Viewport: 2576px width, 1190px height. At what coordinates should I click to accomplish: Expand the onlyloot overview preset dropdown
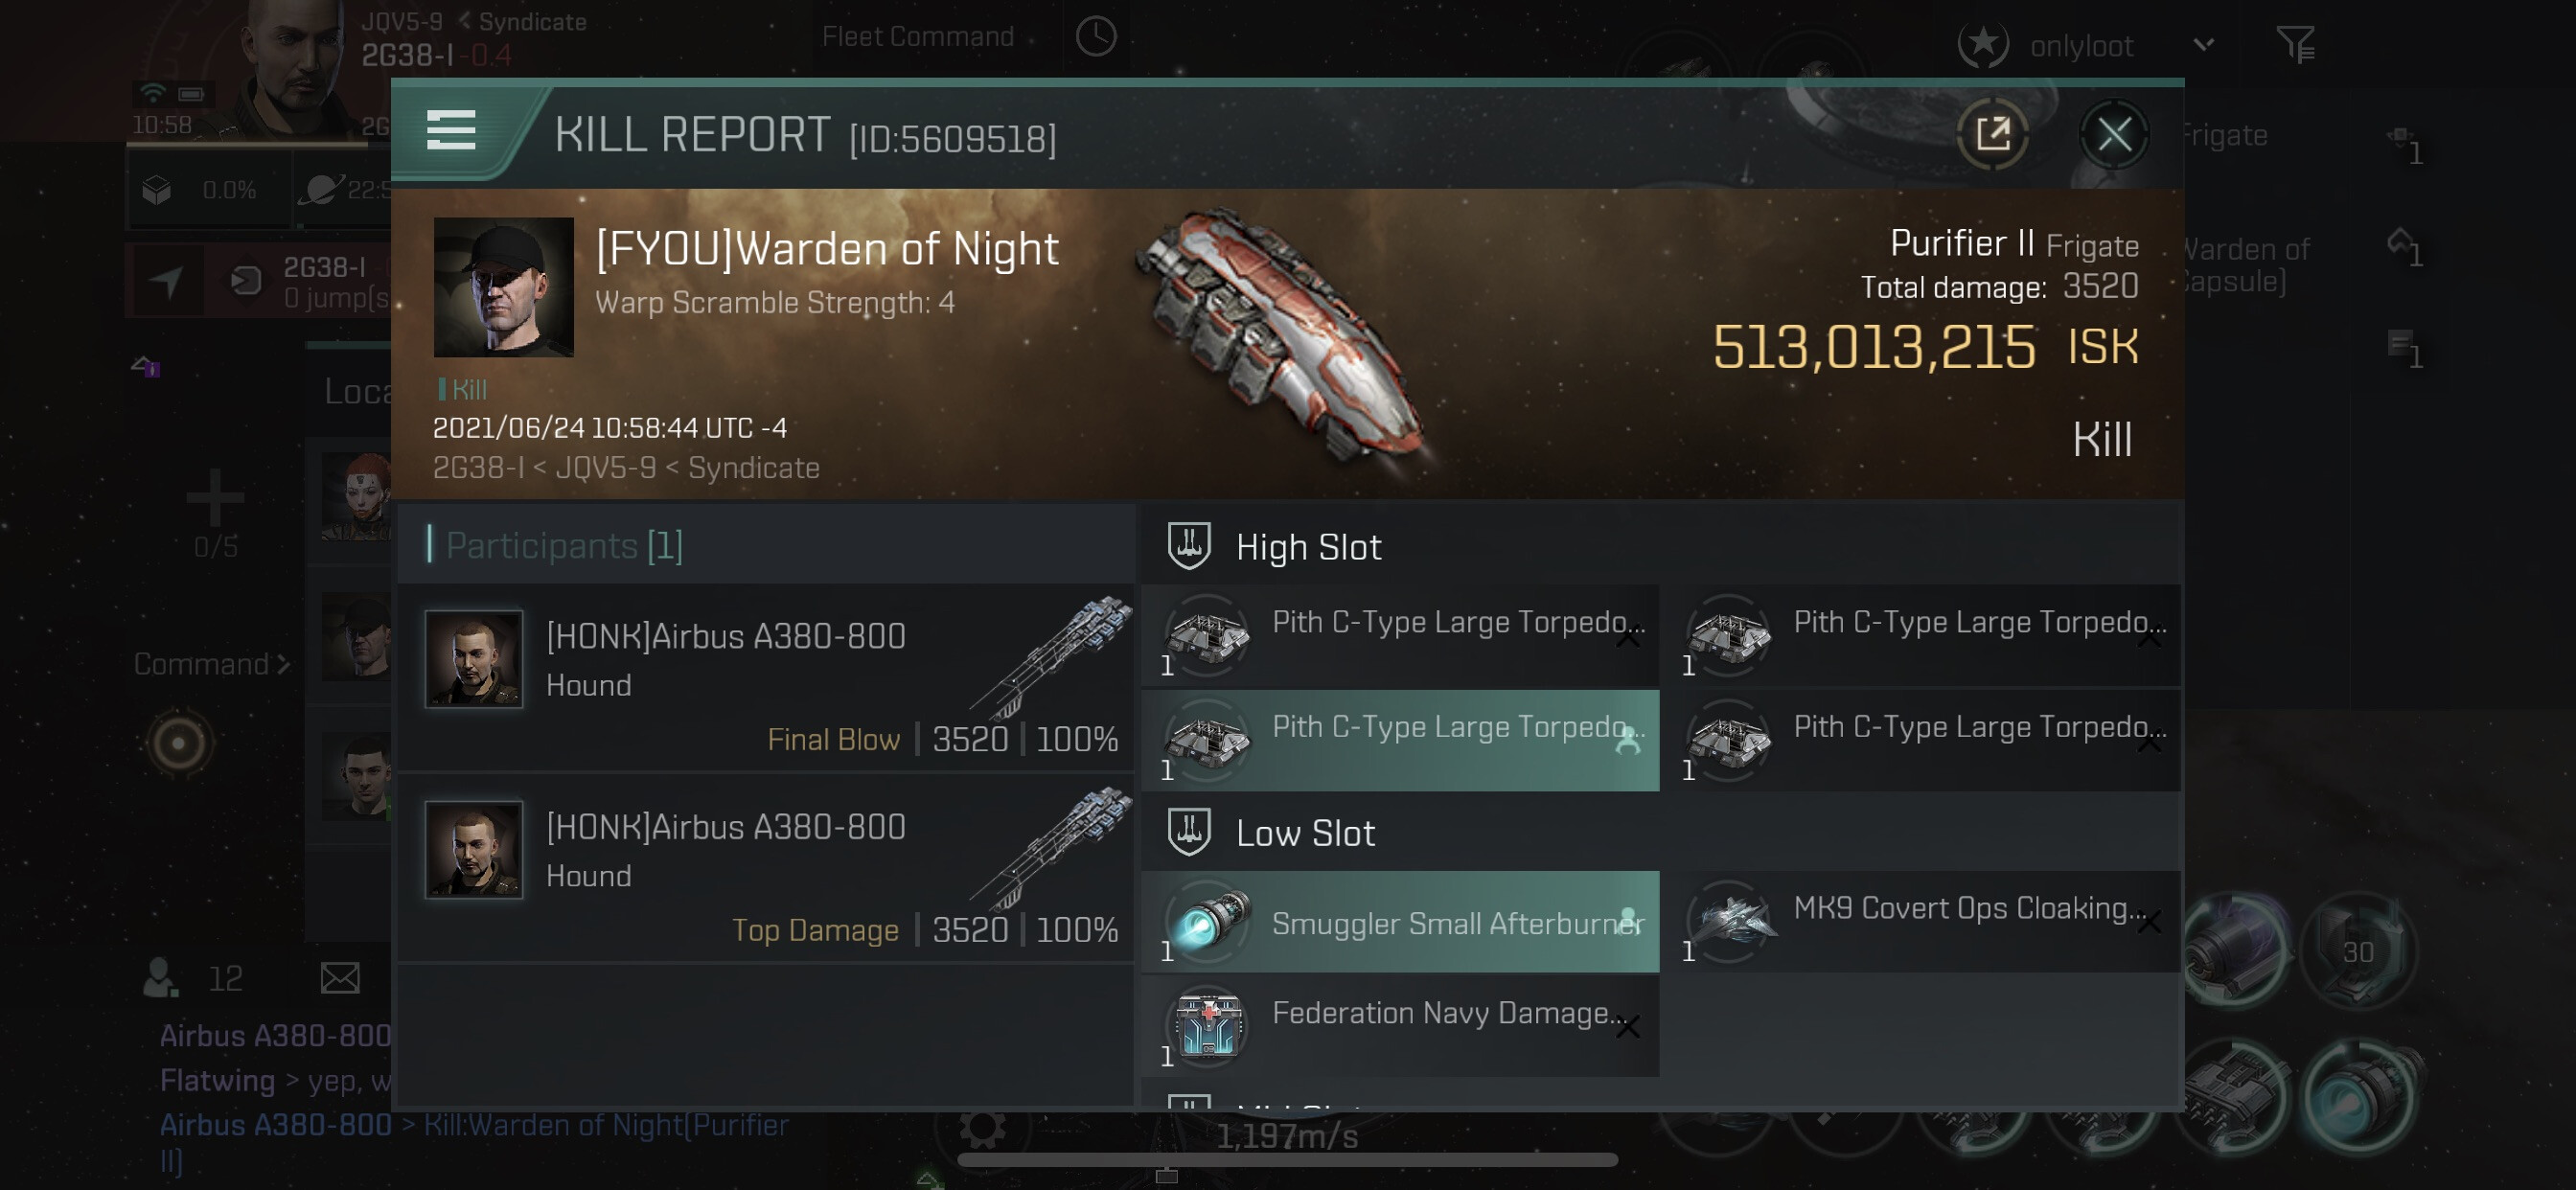2203,45
